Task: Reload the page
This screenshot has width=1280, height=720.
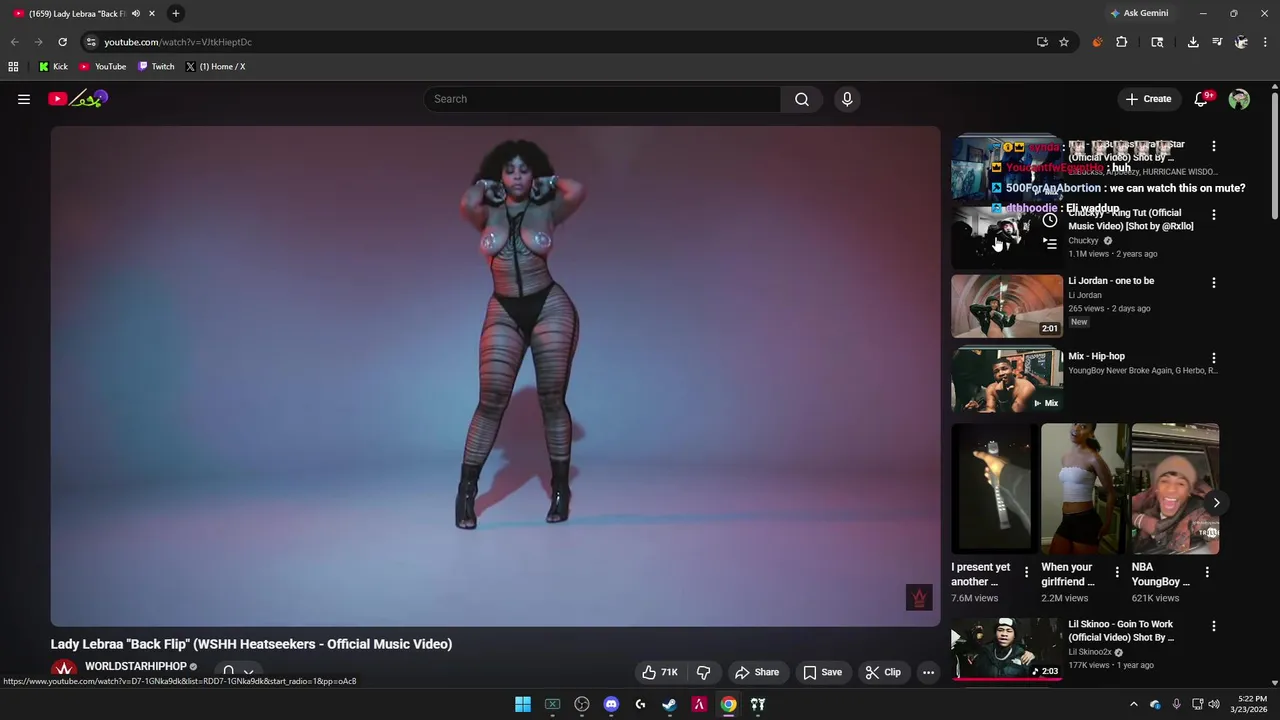Action: [x=62, y=42]
